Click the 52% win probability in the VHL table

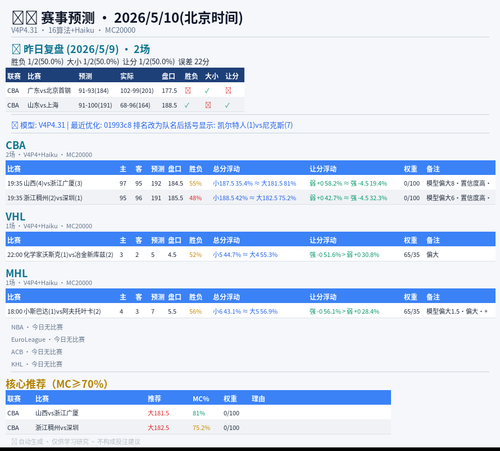pos(195,255)
